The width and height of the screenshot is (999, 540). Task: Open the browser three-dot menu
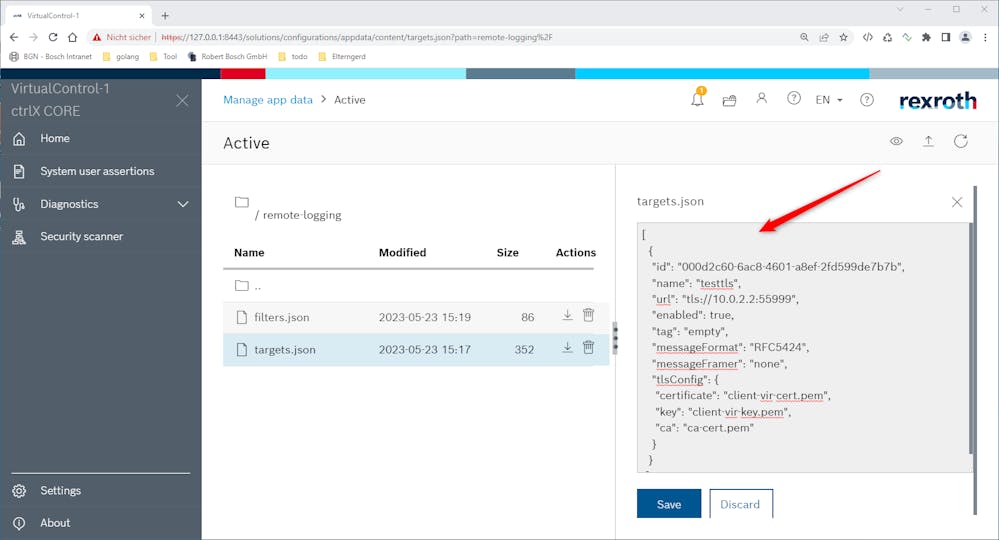[x=985, y=37]
